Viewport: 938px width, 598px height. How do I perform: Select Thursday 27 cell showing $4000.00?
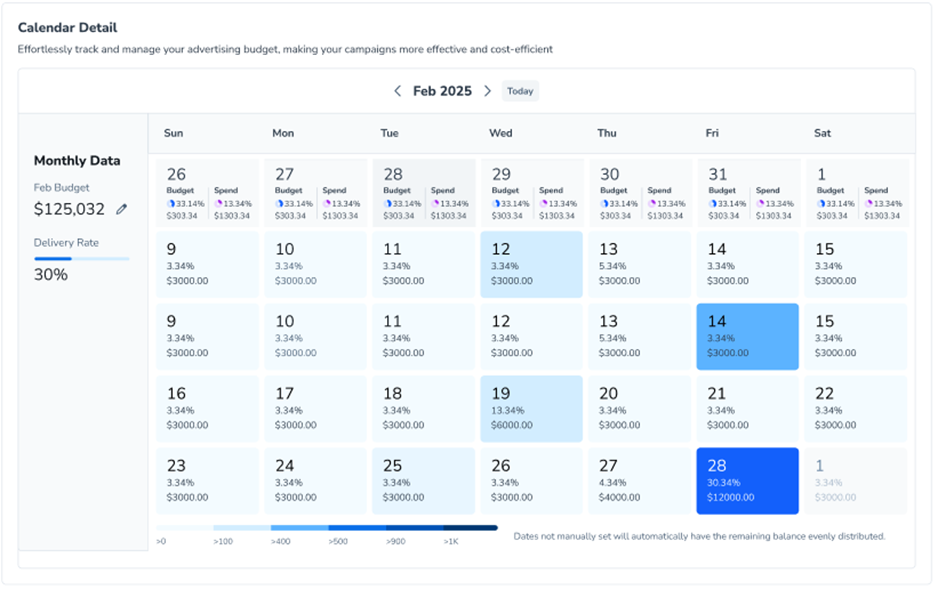click(x=639, y=481)
